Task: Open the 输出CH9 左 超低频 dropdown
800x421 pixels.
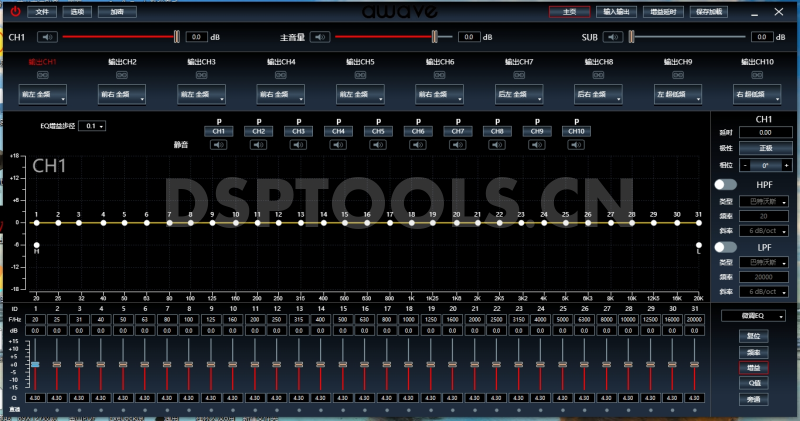Action: click(678, 94)
